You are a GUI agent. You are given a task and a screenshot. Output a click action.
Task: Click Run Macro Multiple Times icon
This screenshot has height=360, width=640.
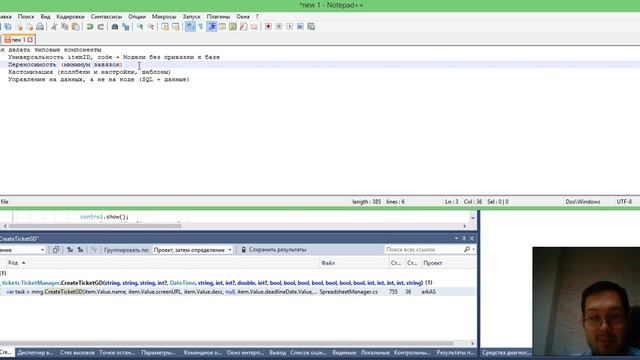(x=300, y=27)
